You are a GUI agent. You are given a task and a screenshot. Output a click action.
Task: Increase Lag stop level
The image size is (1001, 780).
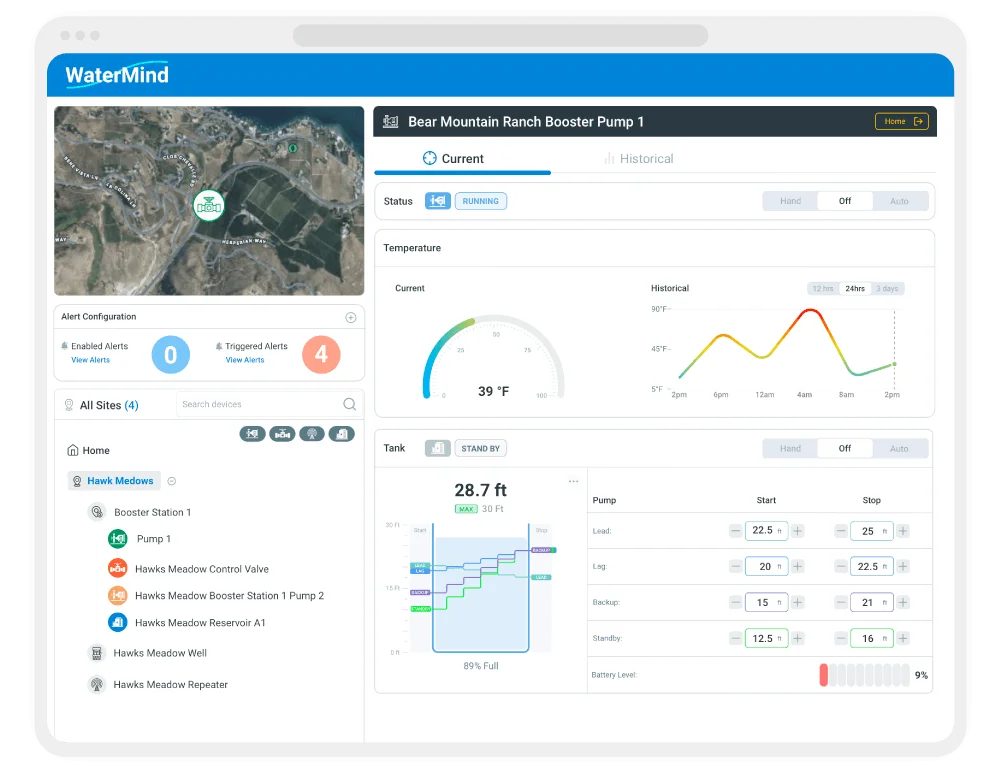pos(903,566)
